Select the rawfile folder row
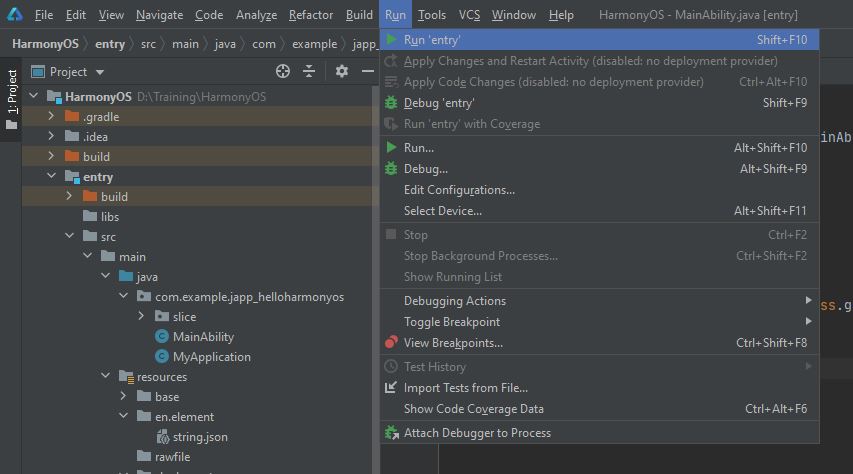853x474 pixels. click(200, 457)
